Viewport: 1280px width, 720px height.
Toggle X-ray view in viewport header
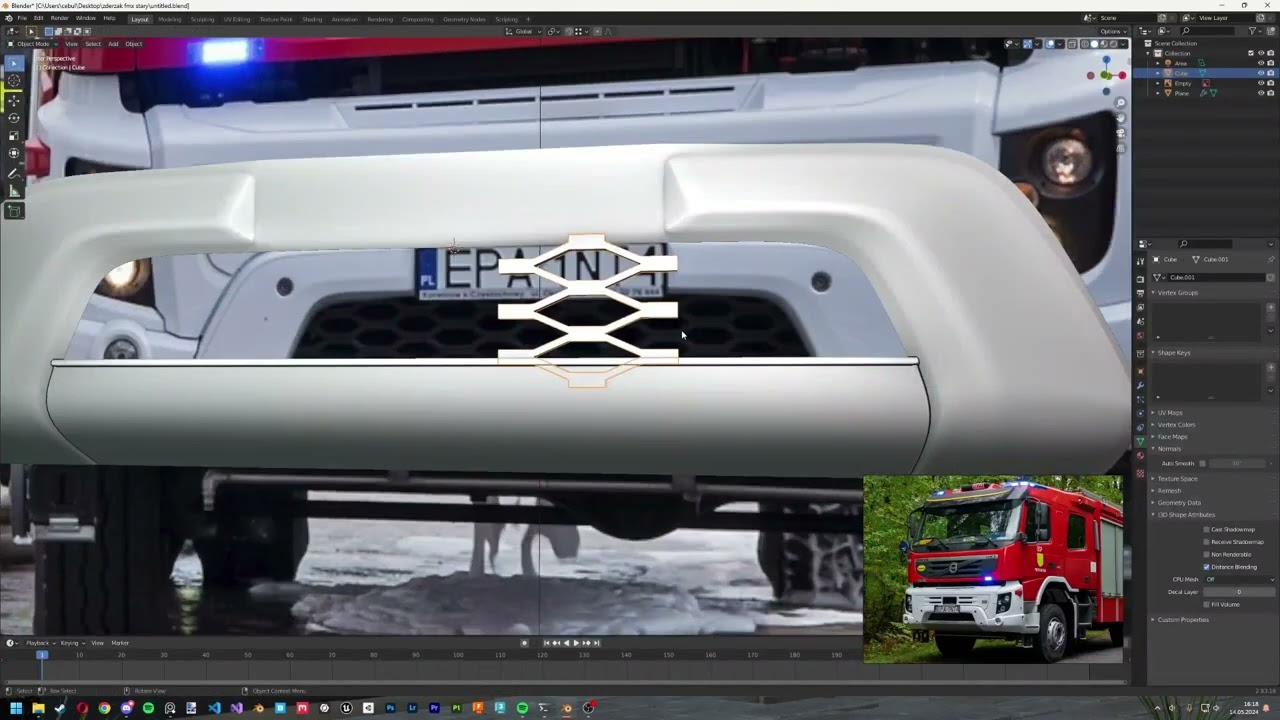click(x=1071, y=44)
